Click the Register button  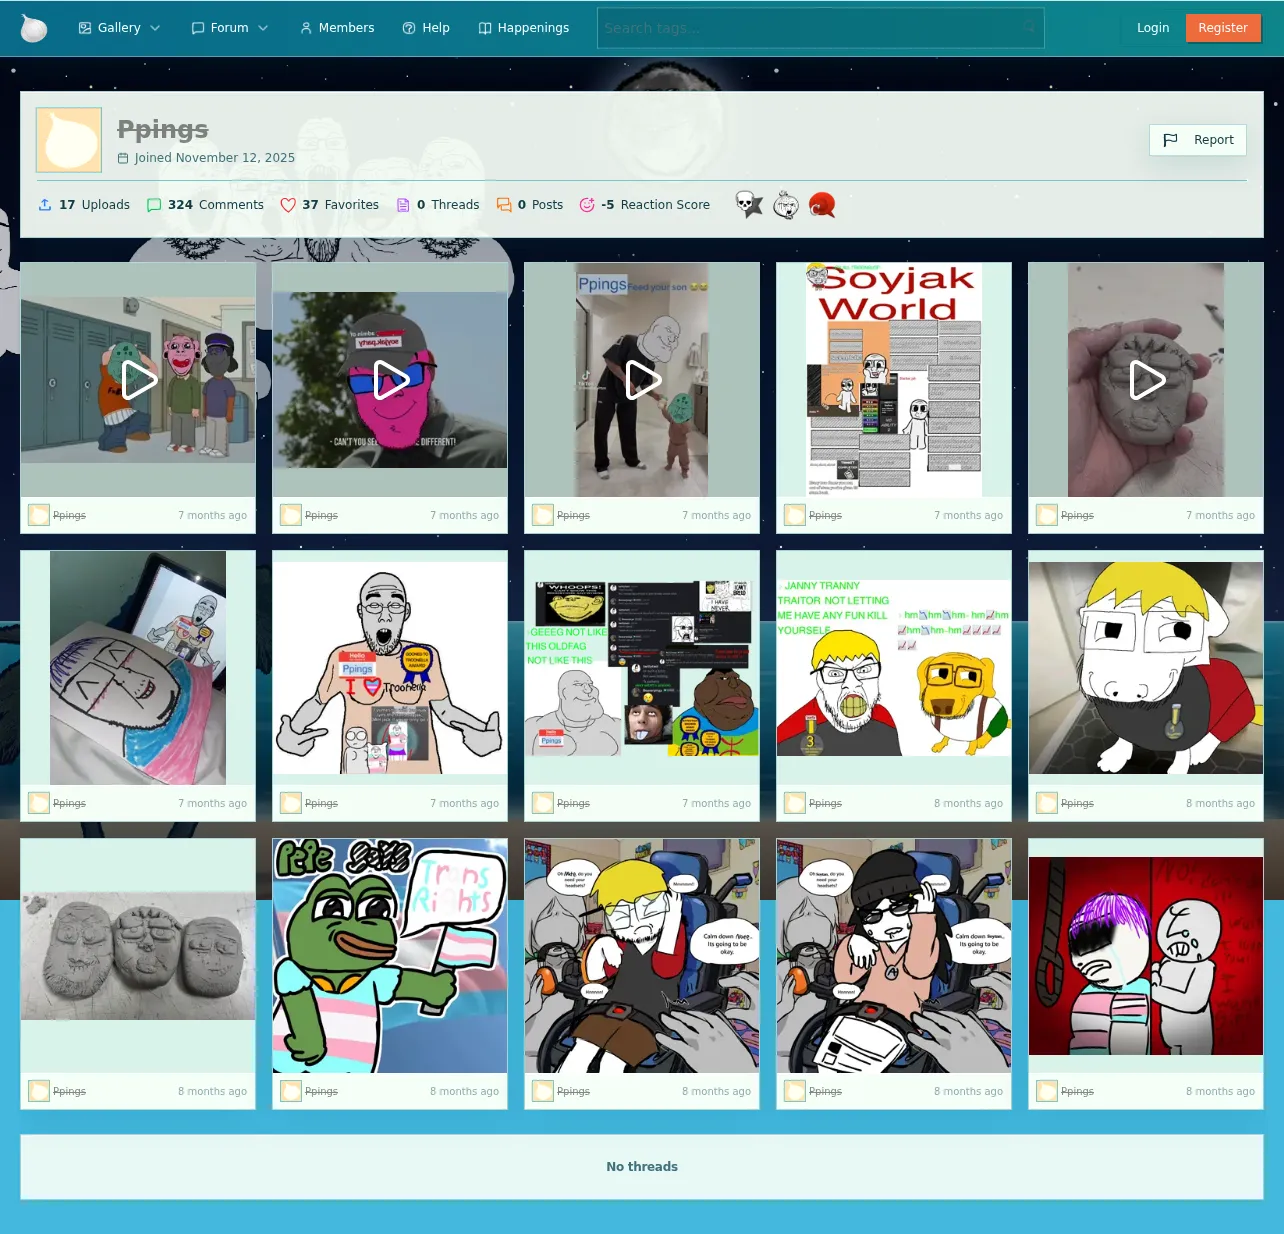[x=1223, y=28]
